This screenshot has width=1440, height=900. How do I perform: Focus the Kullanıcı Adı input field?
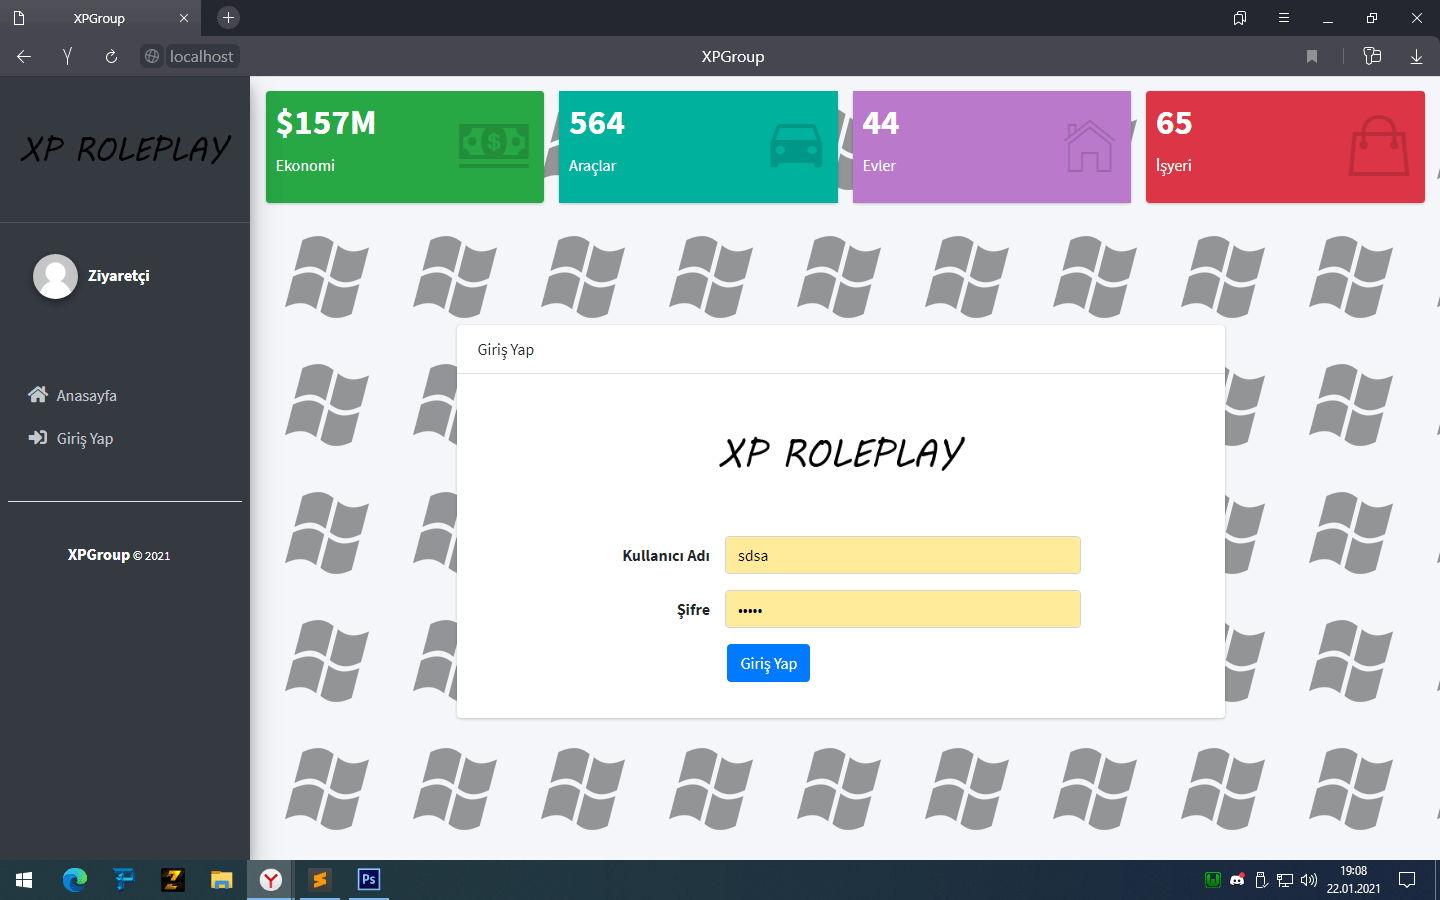pos(903,555)
